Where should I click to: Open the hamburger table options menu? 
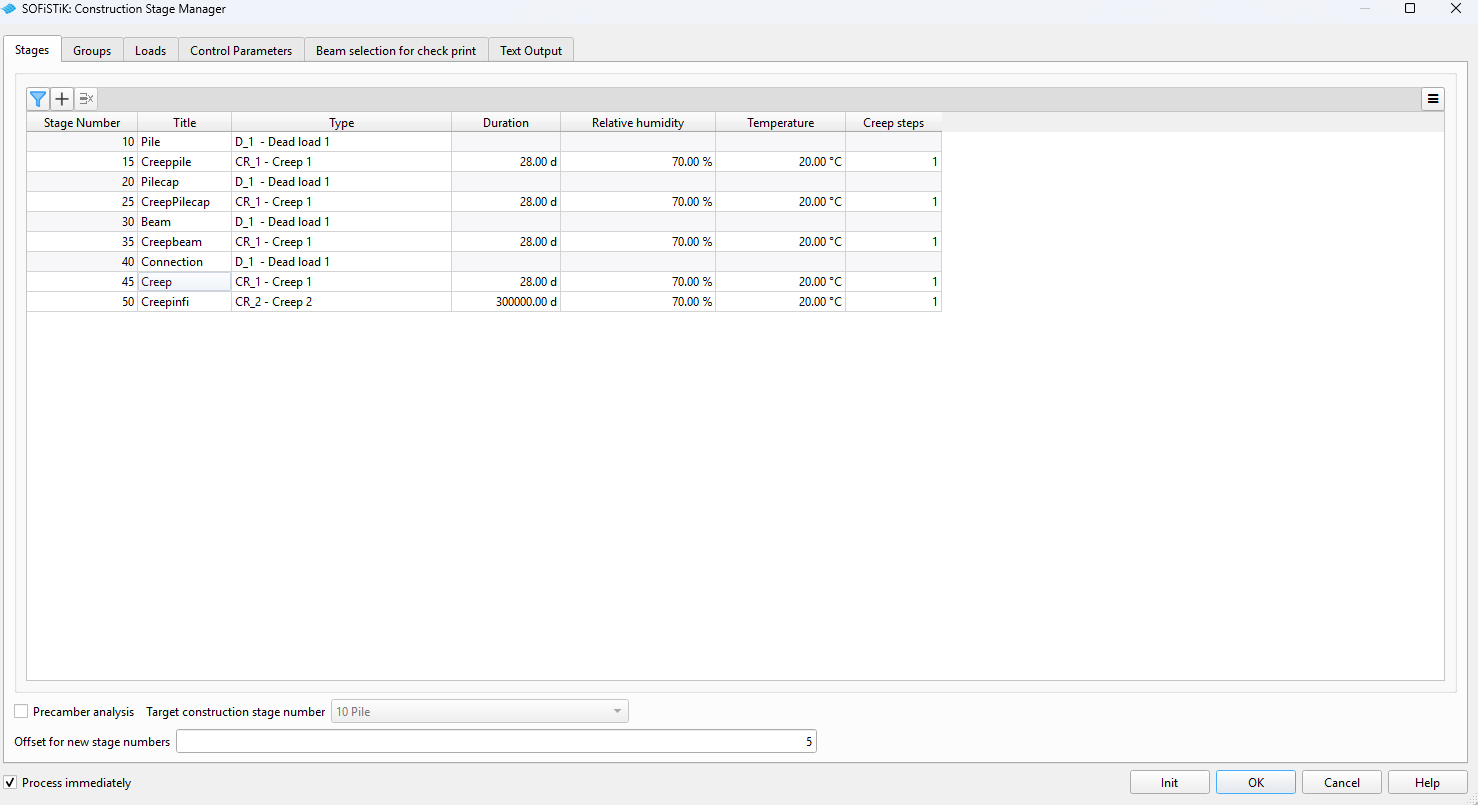(1433, 99)
